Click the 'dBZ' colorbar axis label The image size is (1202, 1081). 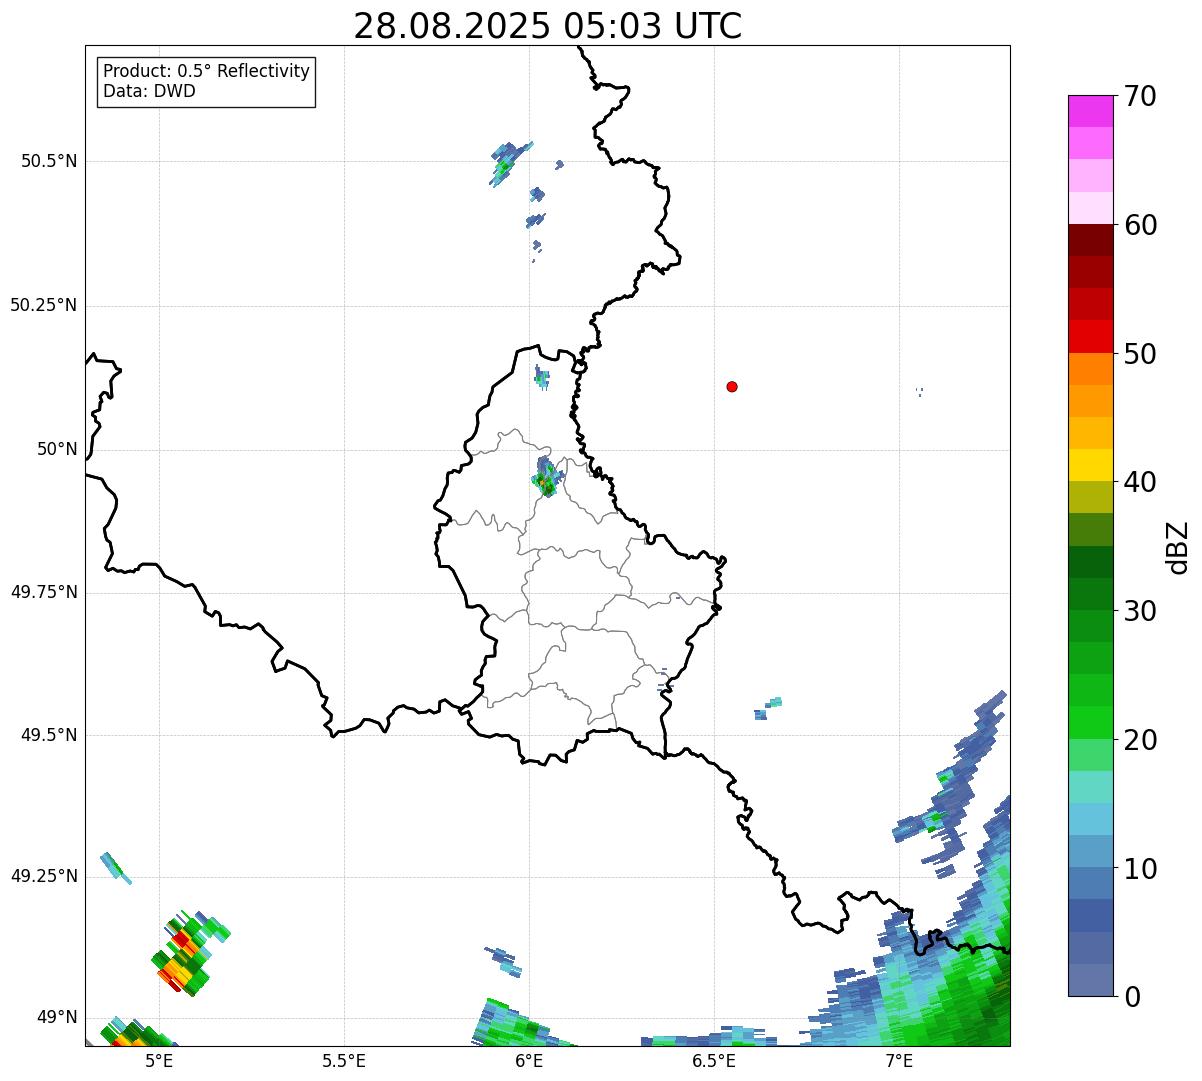[x=1177, y=547]
